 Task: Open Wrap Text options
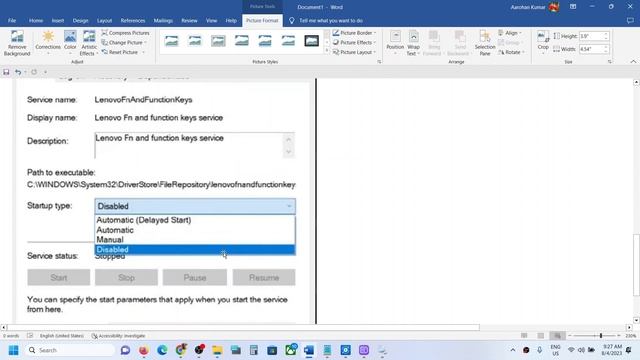coord(413,42)
